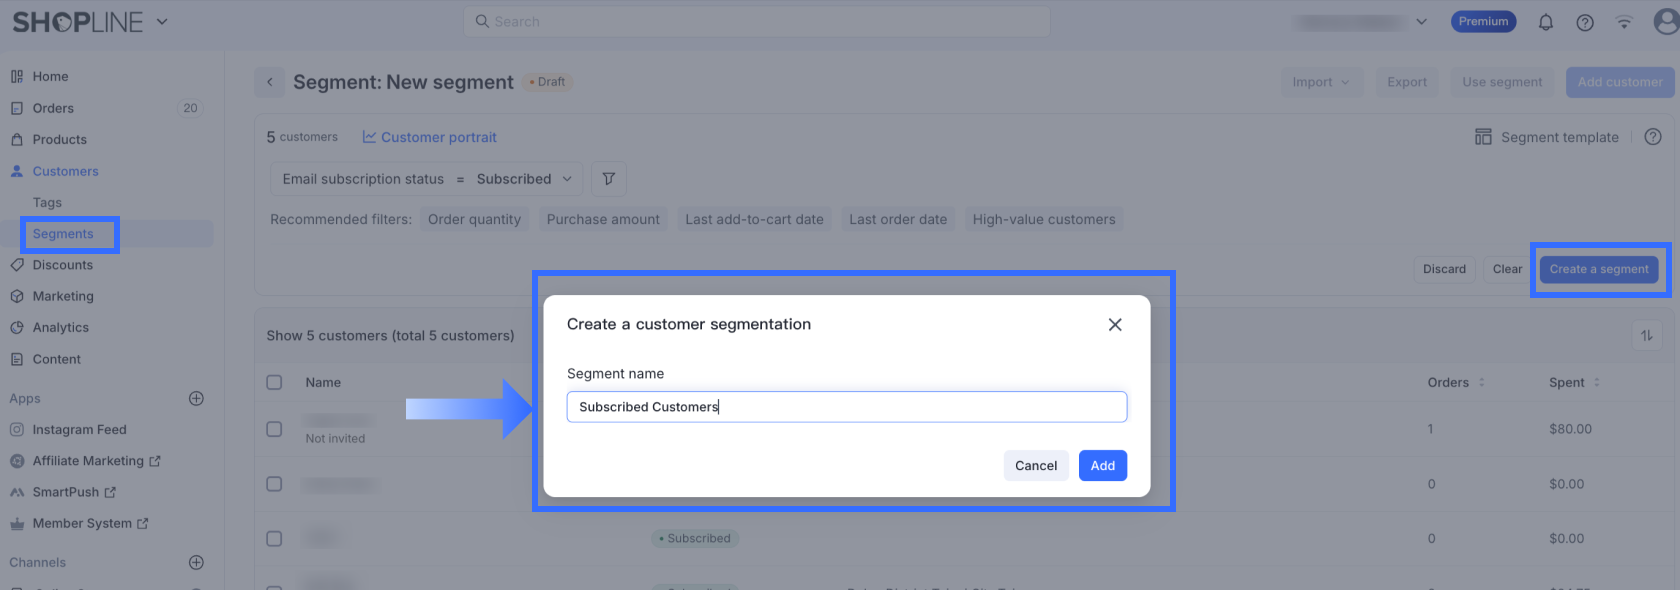
Task: Open the Import dropdown button
Action: point(1320,82)
